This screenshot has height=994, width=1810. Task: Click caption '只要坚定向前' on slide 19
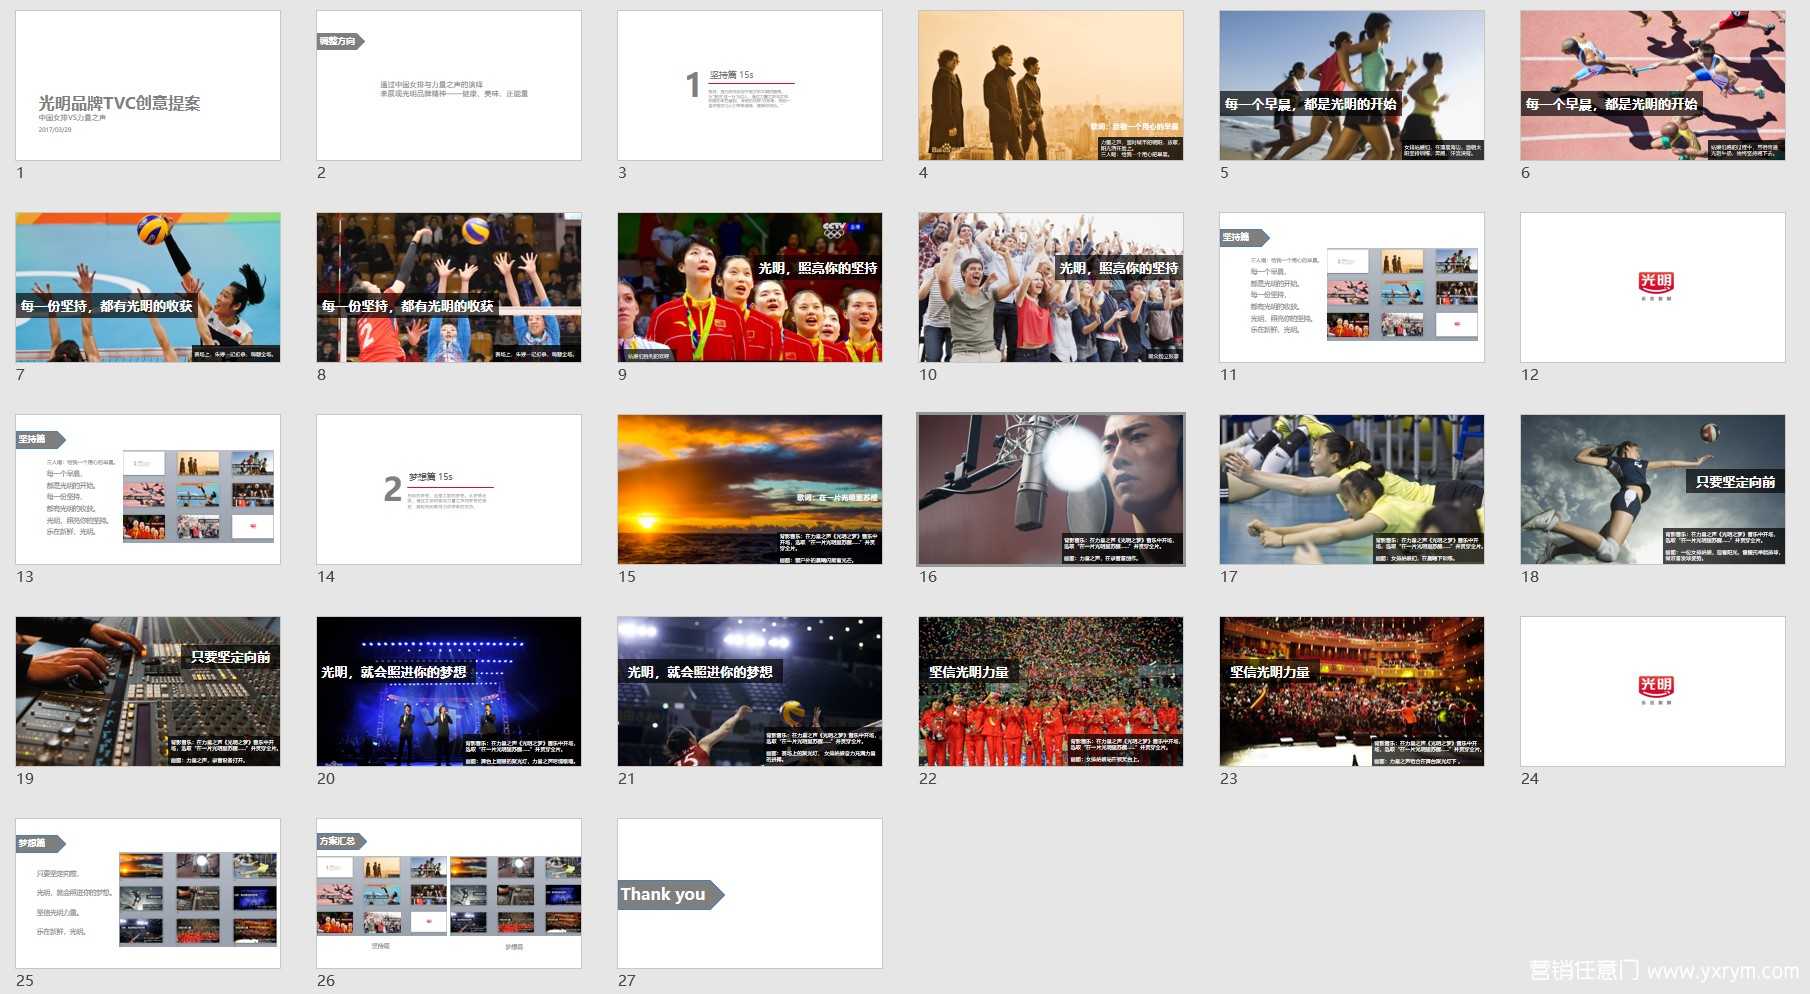(231, 657)
